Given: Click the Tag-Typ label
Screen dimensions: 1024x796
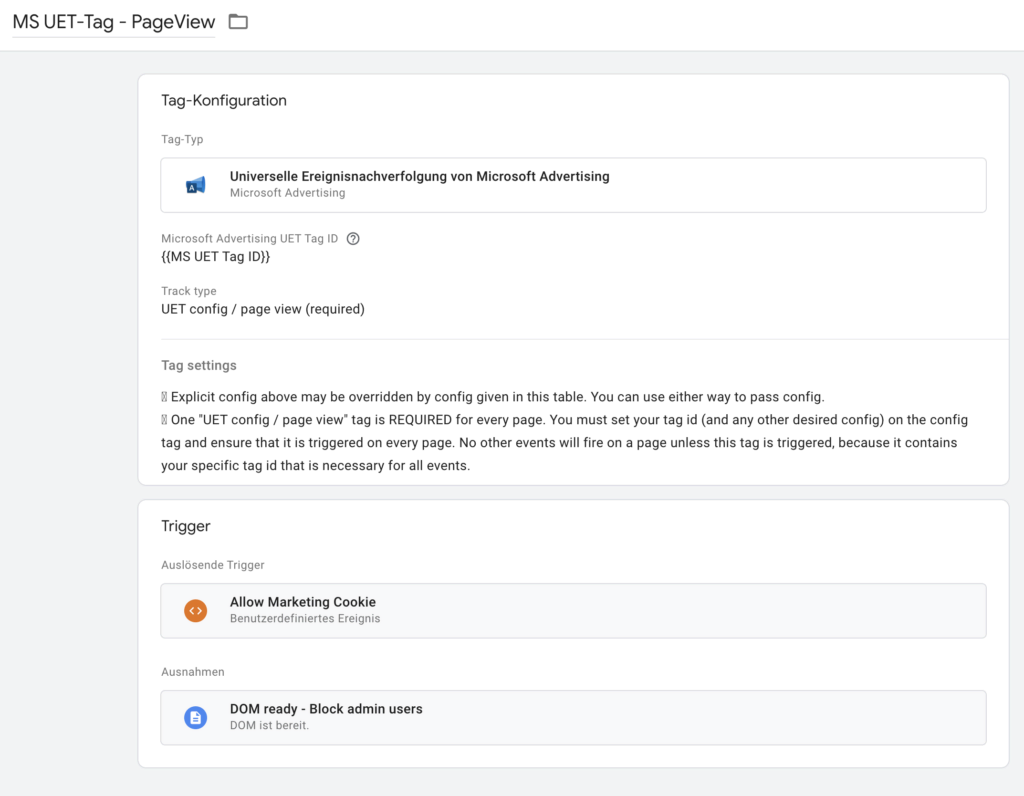Looking at the screenshot, I should pyautogui.click(x=182, y=139).
